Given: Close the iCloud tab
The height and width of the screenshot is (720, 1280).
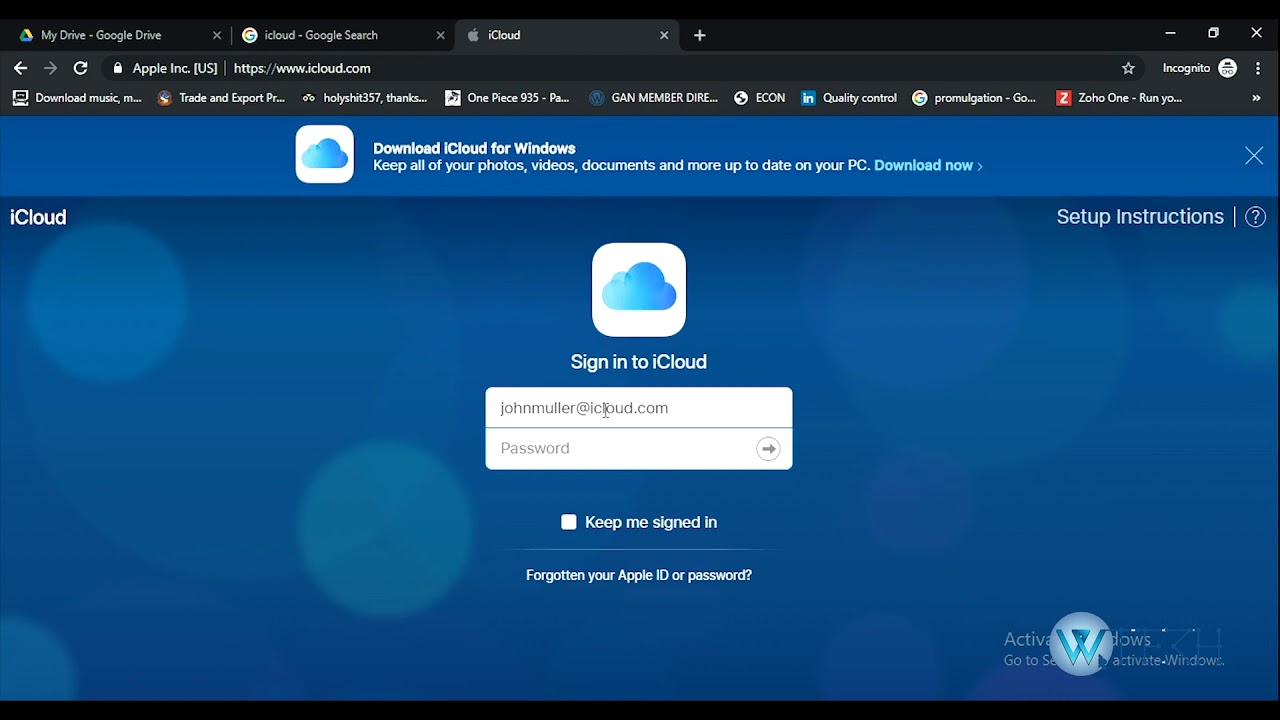Looking at the screenshot, I should [664, 35].
